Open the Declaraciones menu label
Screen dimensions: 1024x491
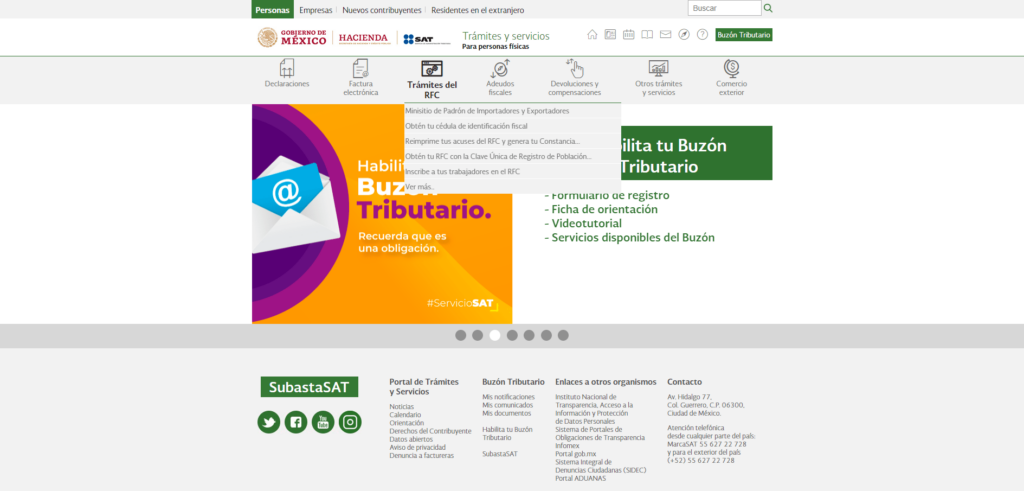(x=287, y=84)
